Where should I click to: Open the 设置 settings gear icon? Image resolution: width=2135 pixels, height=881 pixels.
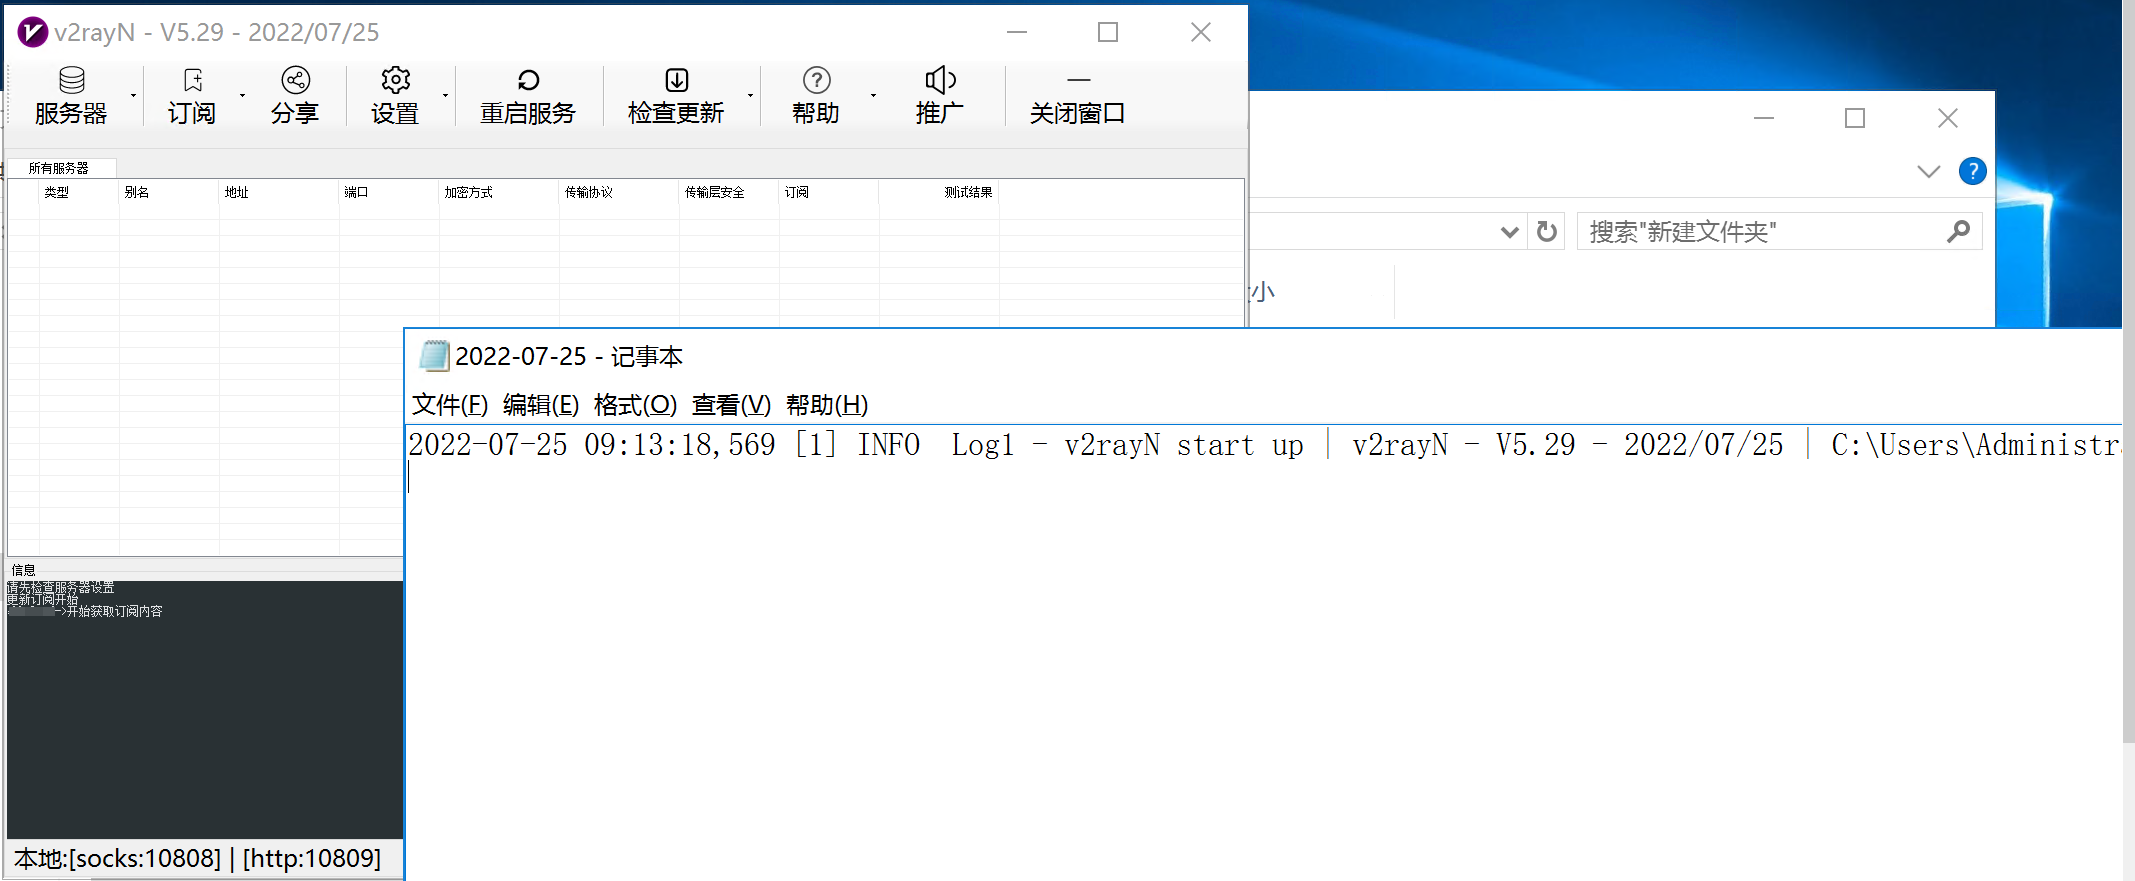396,80
